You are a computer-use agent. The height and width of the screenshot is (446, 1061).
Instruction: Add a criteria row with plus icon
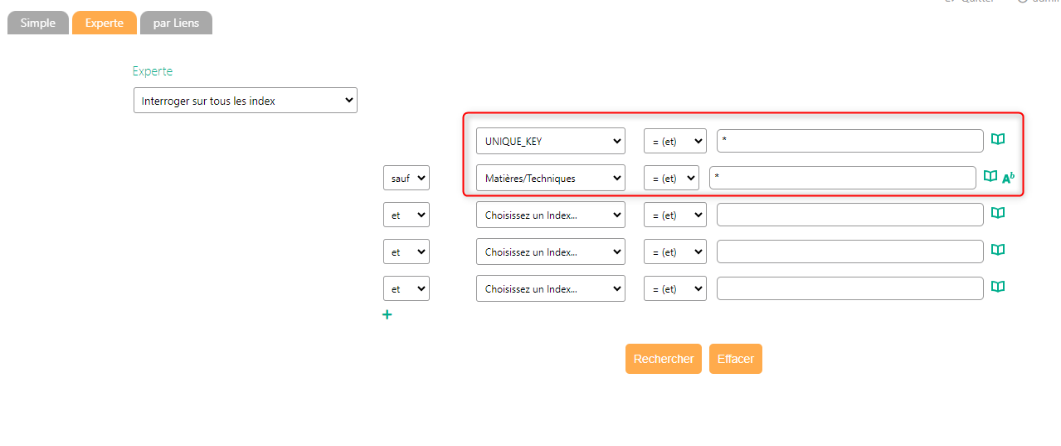coord(387,315)
